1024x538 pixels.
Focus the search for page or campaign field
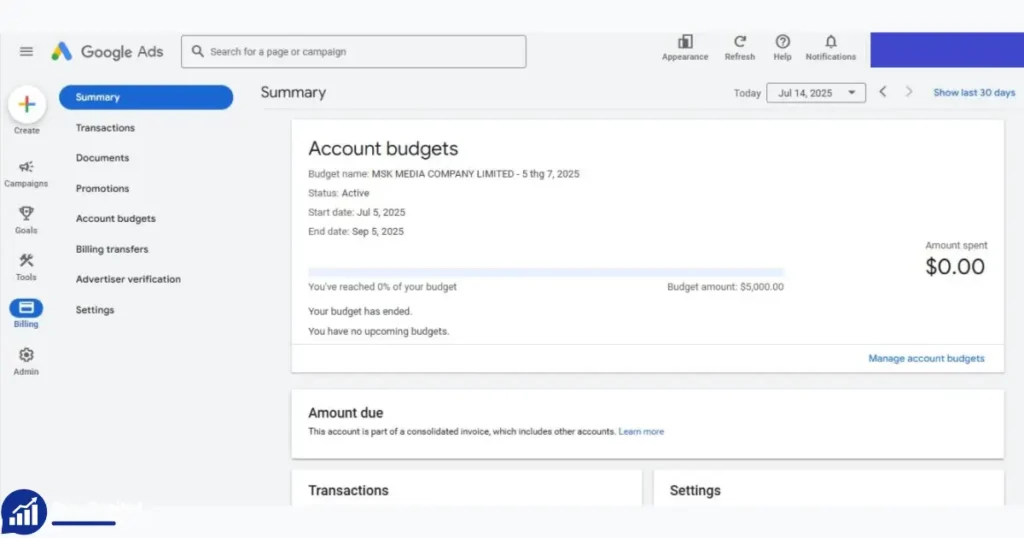point(353,52)
